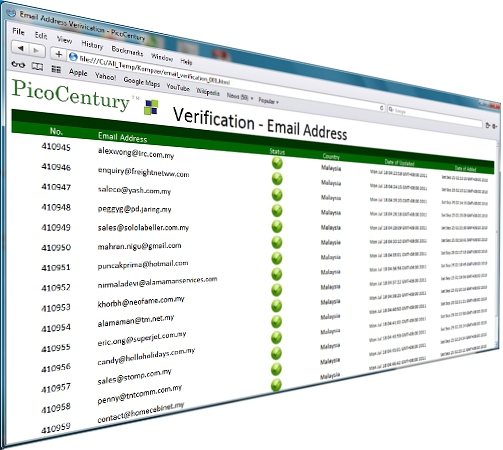Screen dimensions: 503x450
Task: Reload the page with the refresh icon
Action: click(x=382, y=108)
